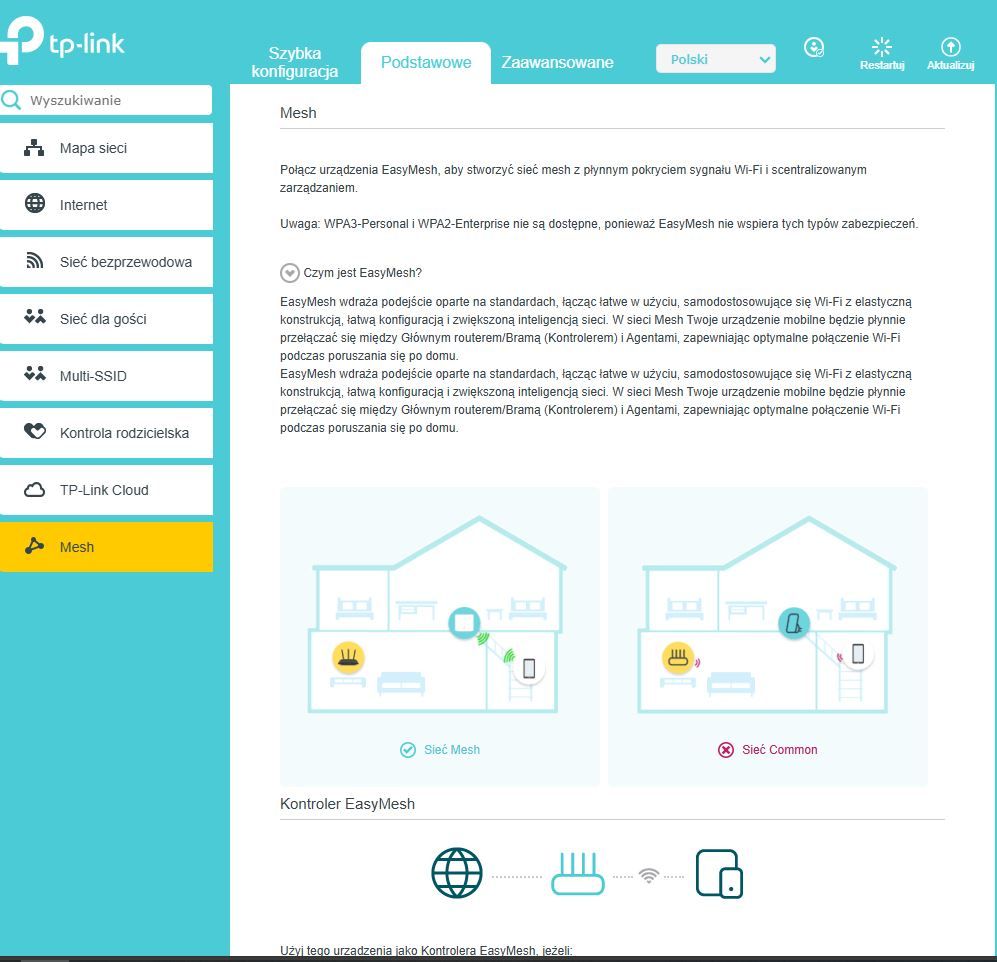997x962 pixels.
Task: Click the Internet globe sidebar icon
Action: pyautogui.click(x=35, y=203)
